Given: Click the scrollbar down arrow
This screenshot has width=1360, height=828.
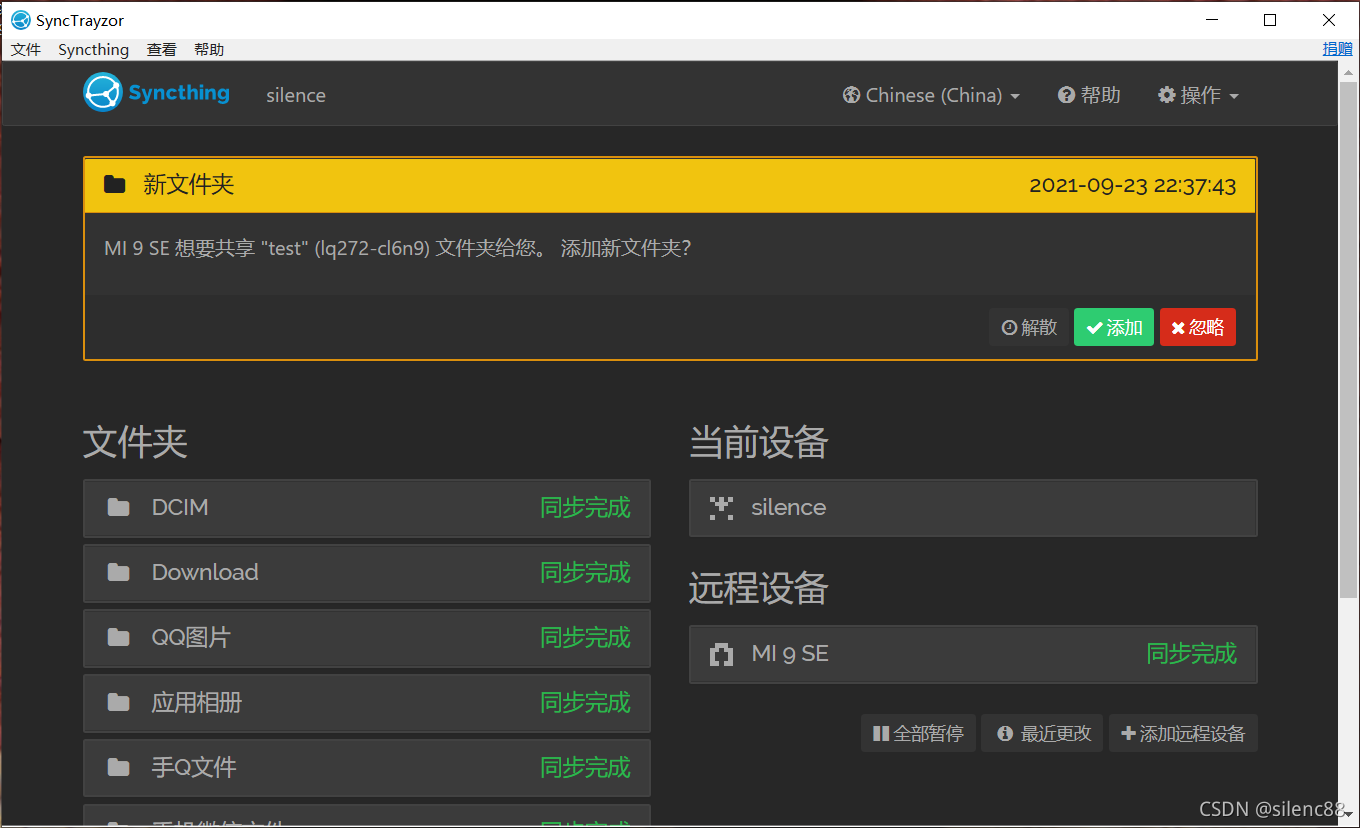Looking at the screenshot, I should click(x=1349, y=815).
